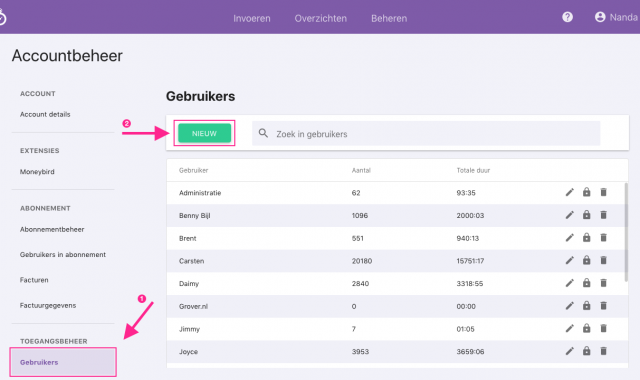The image size is (640, 380).
Task: Edit the Daimy user
Action: click(x=569, y=283)
